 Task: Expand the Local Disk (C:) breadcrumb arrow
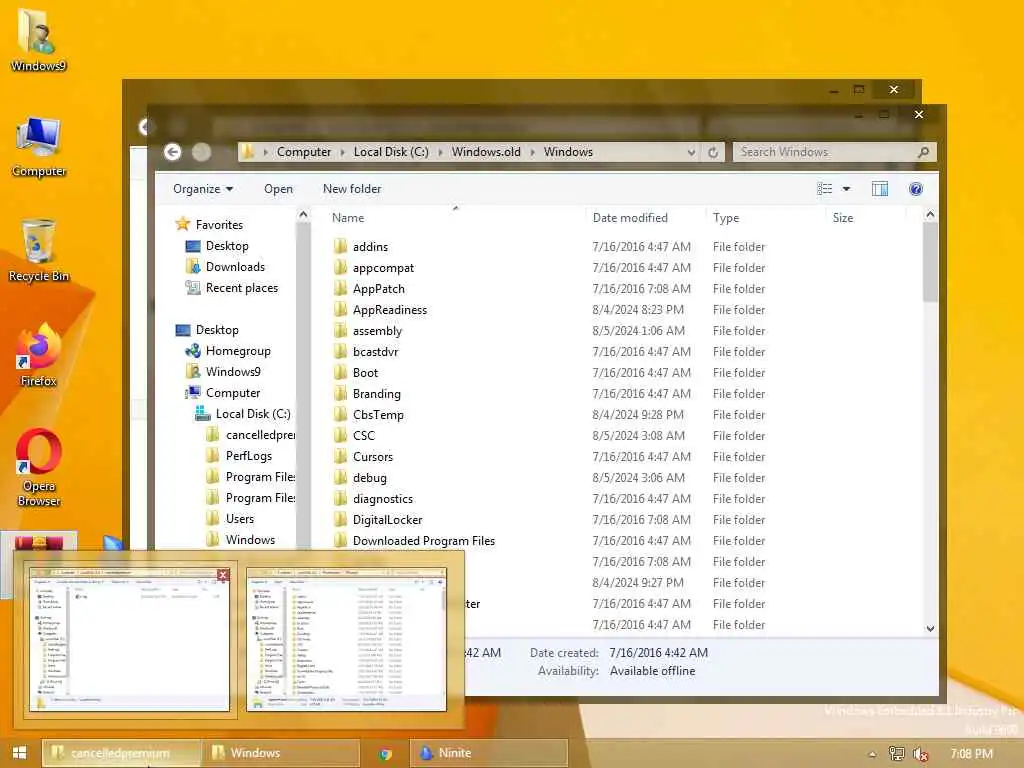440,152
